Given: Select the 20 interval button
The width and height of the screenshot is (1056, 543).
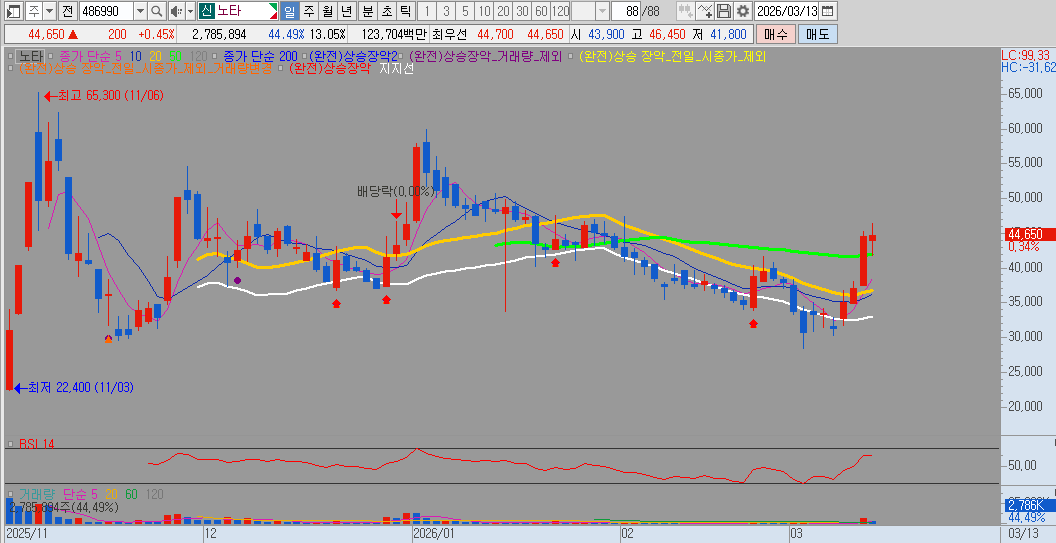Looking at the screenshot, I should point(502,11).
